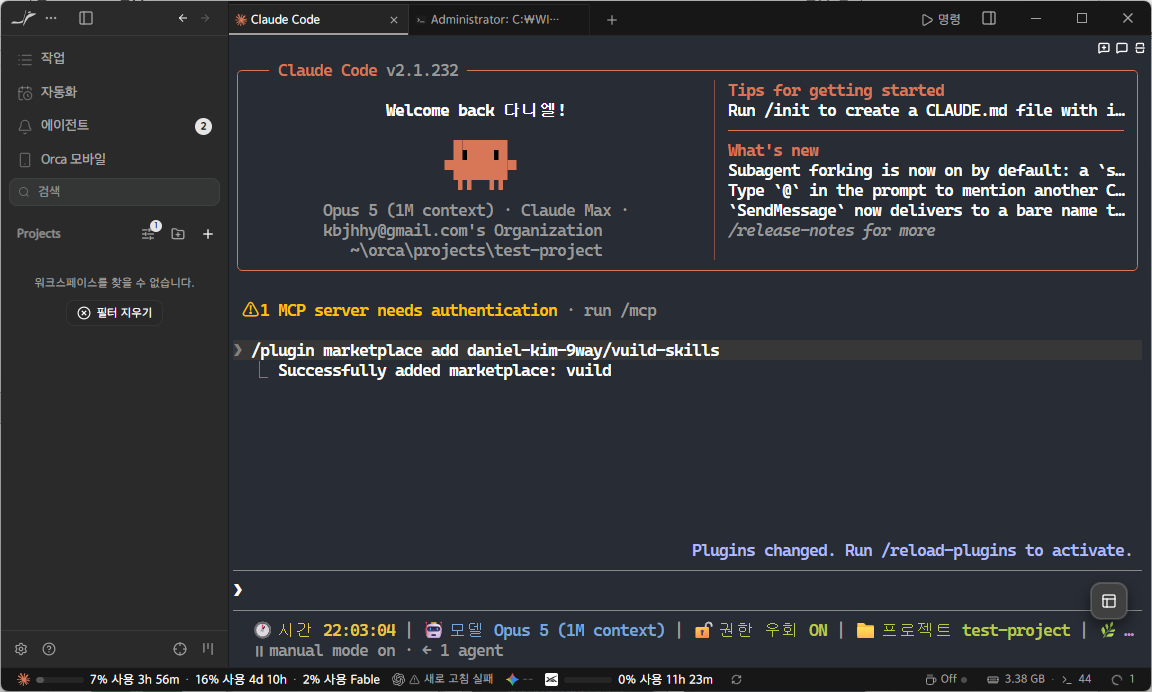Click the crosshair locate icon in sidebar footer
Image resolution: width=1152 pixels, height=692 pixels.
tap(180, 649)
